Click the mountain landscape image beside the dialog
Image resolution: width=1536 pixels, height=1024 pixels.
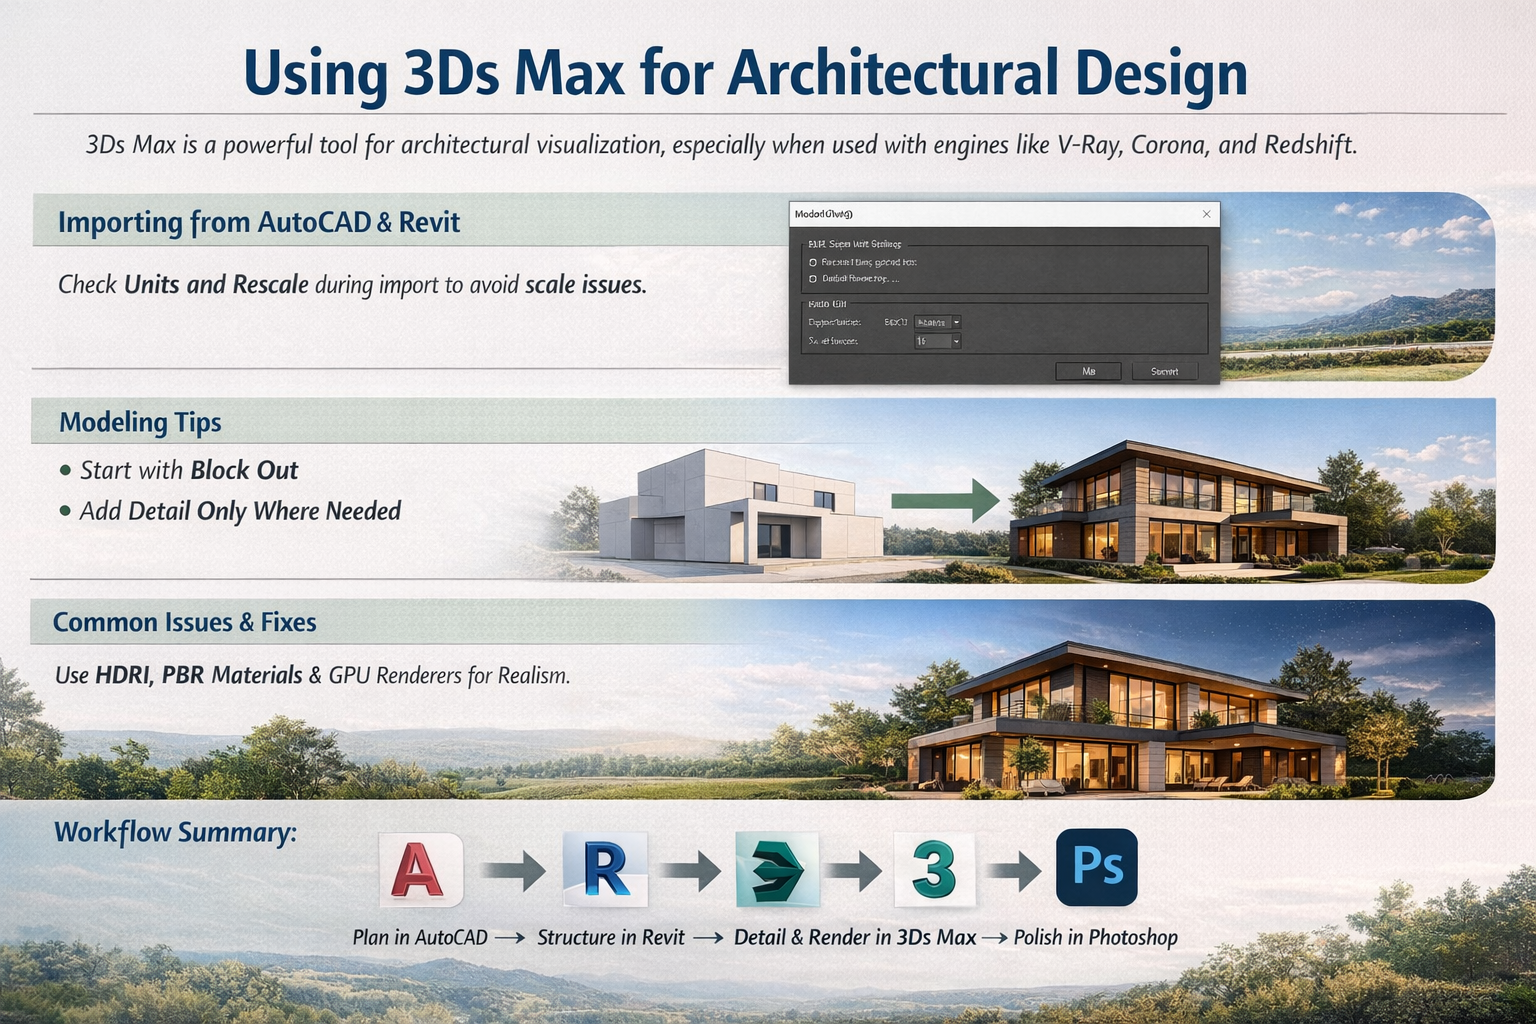[x=1357, y=287]
